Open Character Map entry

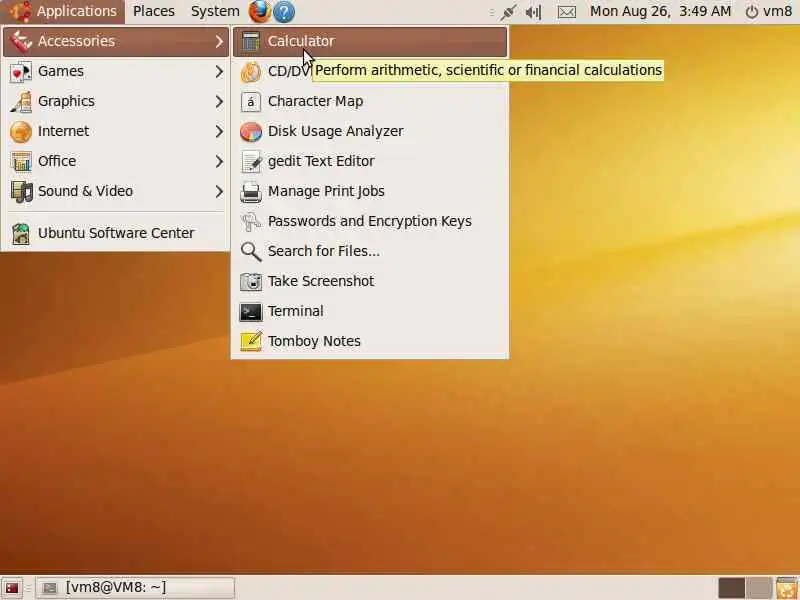(x=370, y=102)
